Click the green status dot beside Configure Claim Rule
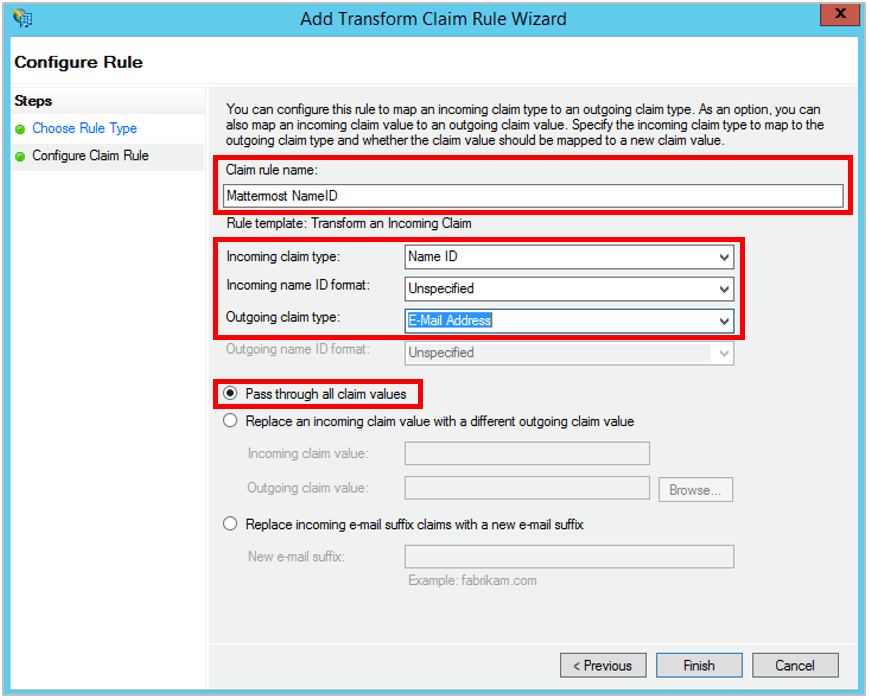This screenshot has width=870, height=700. coord(22,156)
